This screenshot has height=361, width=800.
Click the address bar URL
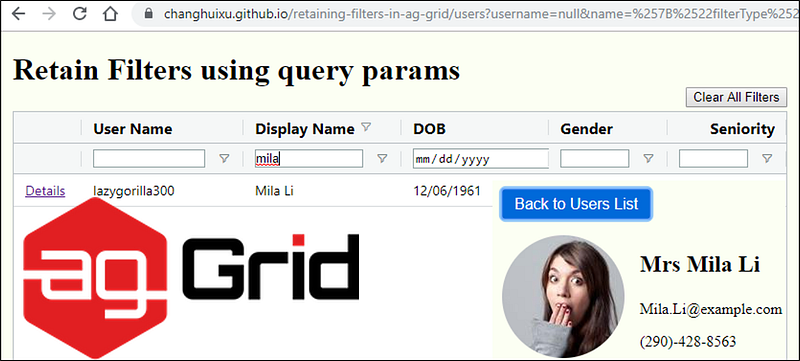(x=480, y=14)
